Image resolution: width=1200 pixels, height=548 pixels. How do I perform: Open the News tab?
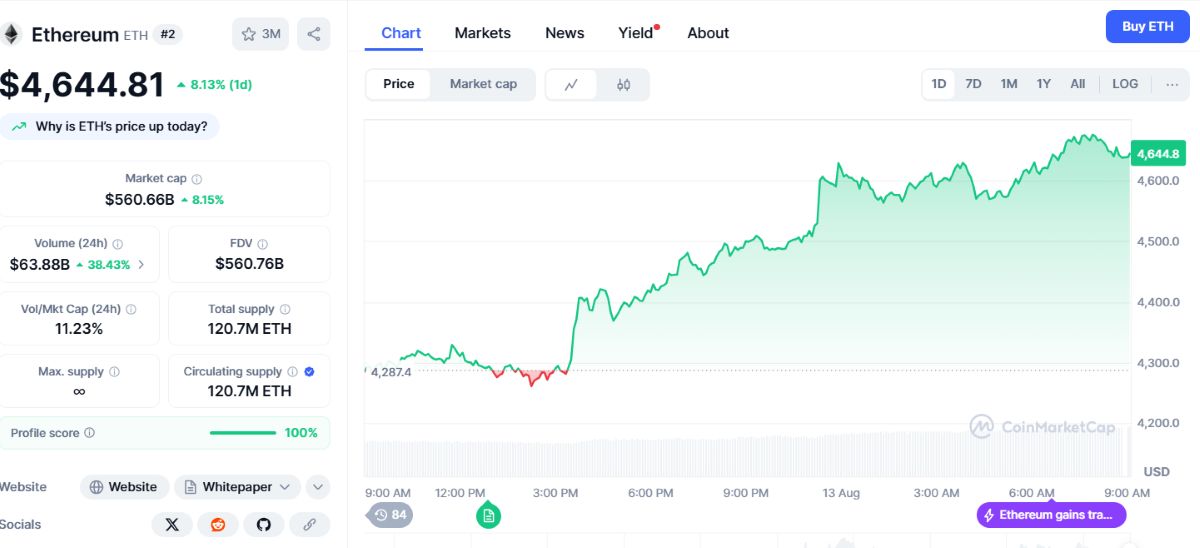[564, 33]
